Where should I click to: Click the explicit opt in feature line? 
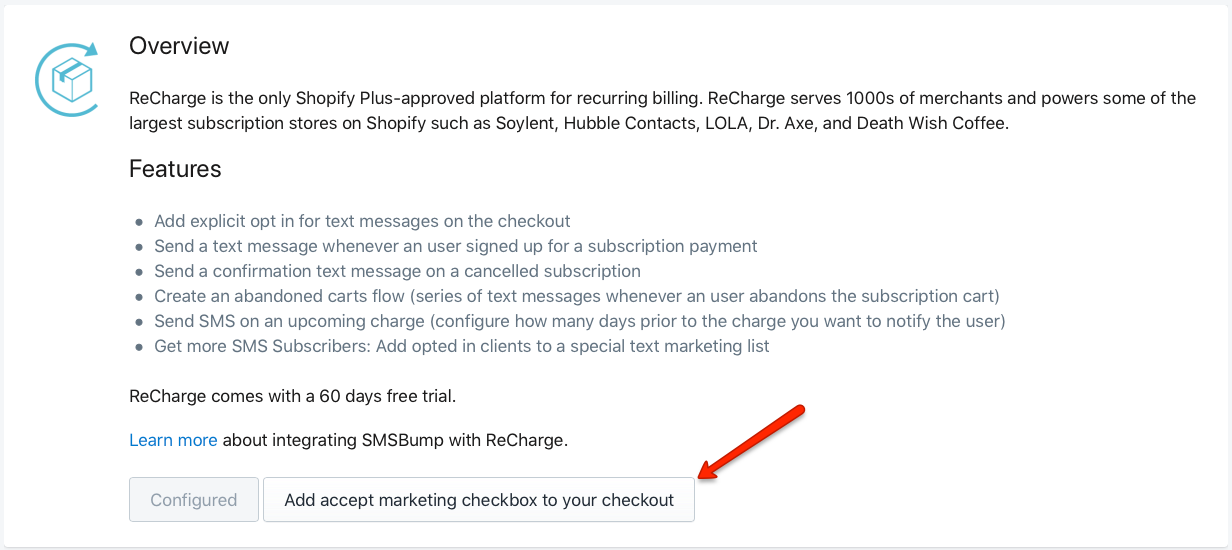(x=362, y=221)
